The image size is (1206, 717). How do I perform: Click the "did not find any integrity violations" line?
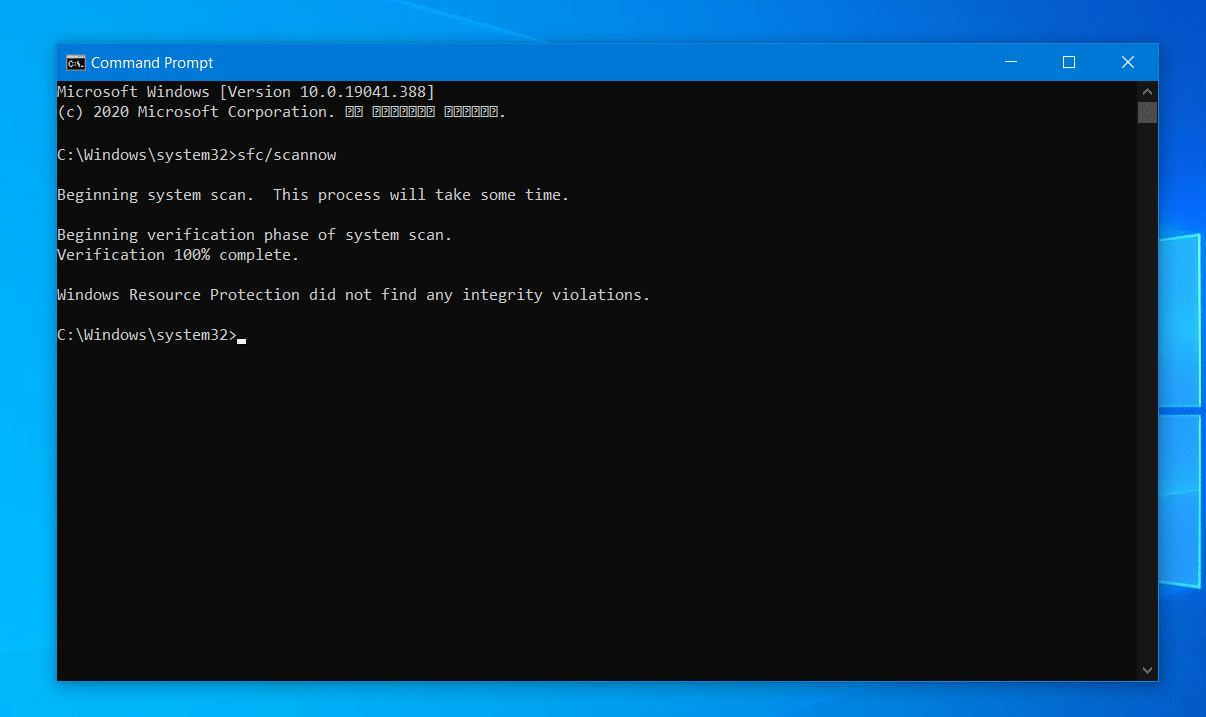point(354,295)
